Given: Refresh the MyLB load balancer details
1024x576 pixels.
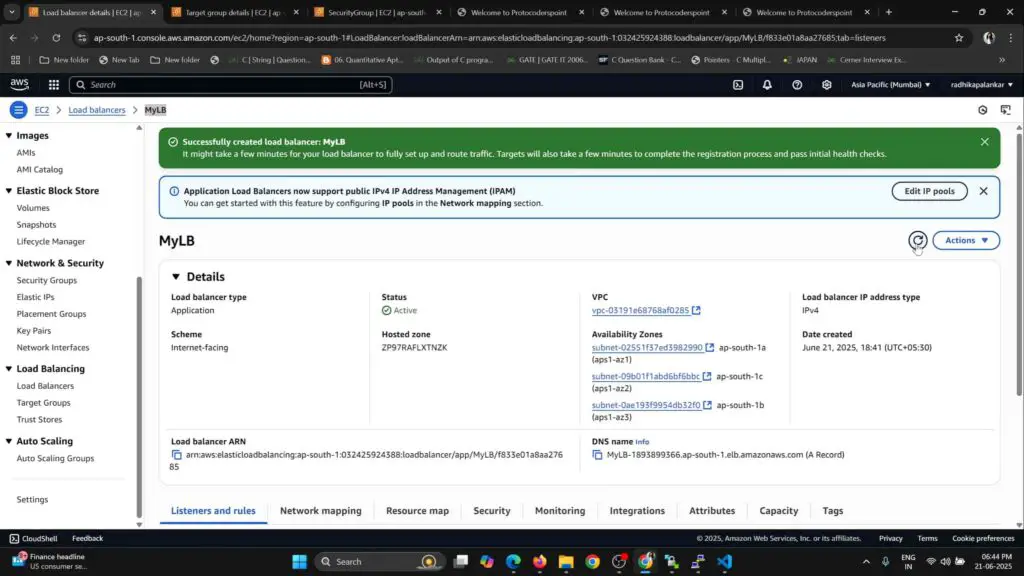Looking at the screenshot, I should 918,240.
